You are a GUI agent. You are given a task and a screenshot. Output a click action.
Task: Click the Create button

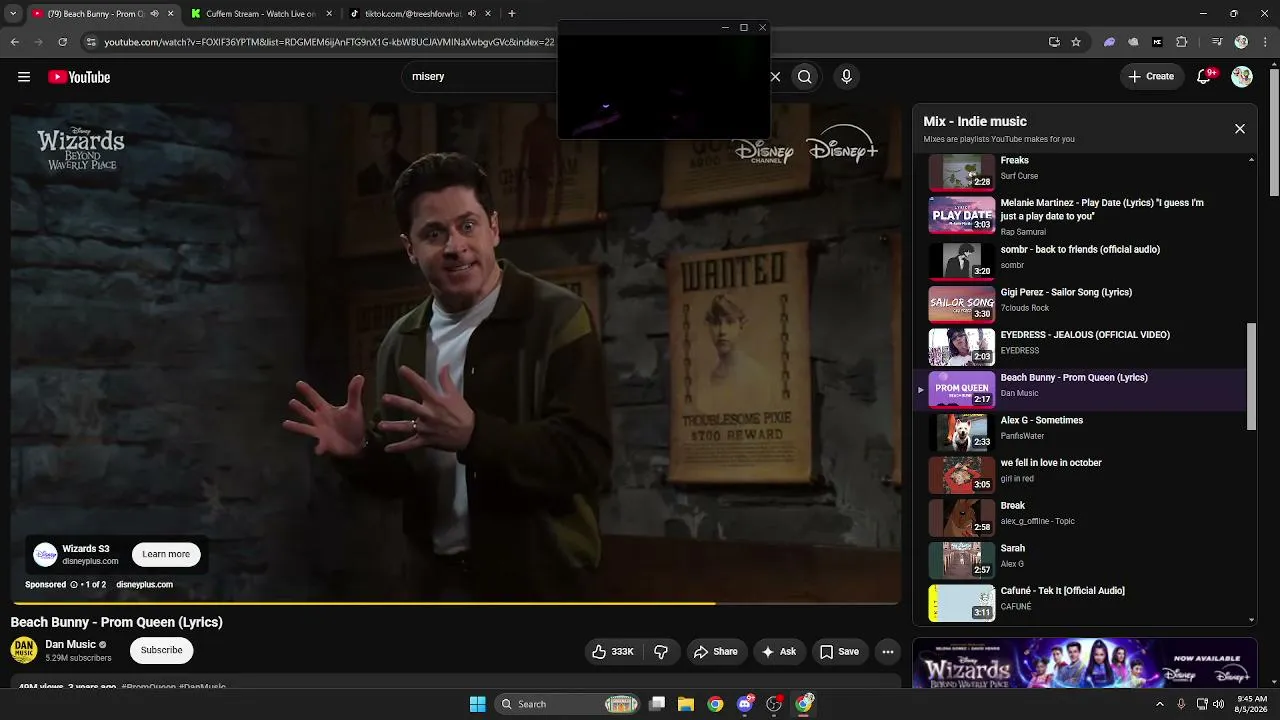click(x=1151, y=77)
